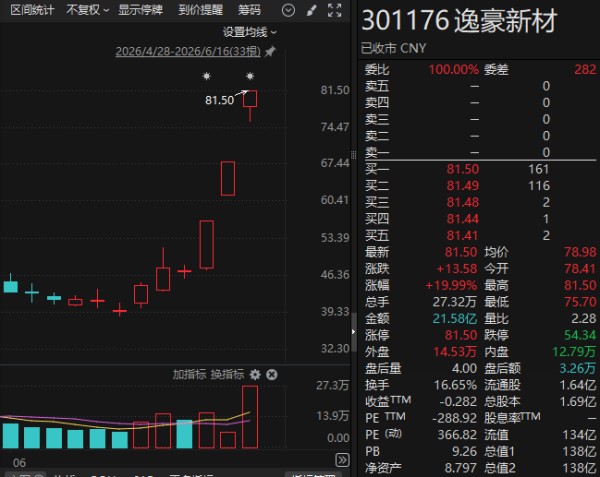Click 换指标 to switch indicator
The width and height of the screenshot is (600, 477).
click(x=227, y=374)
